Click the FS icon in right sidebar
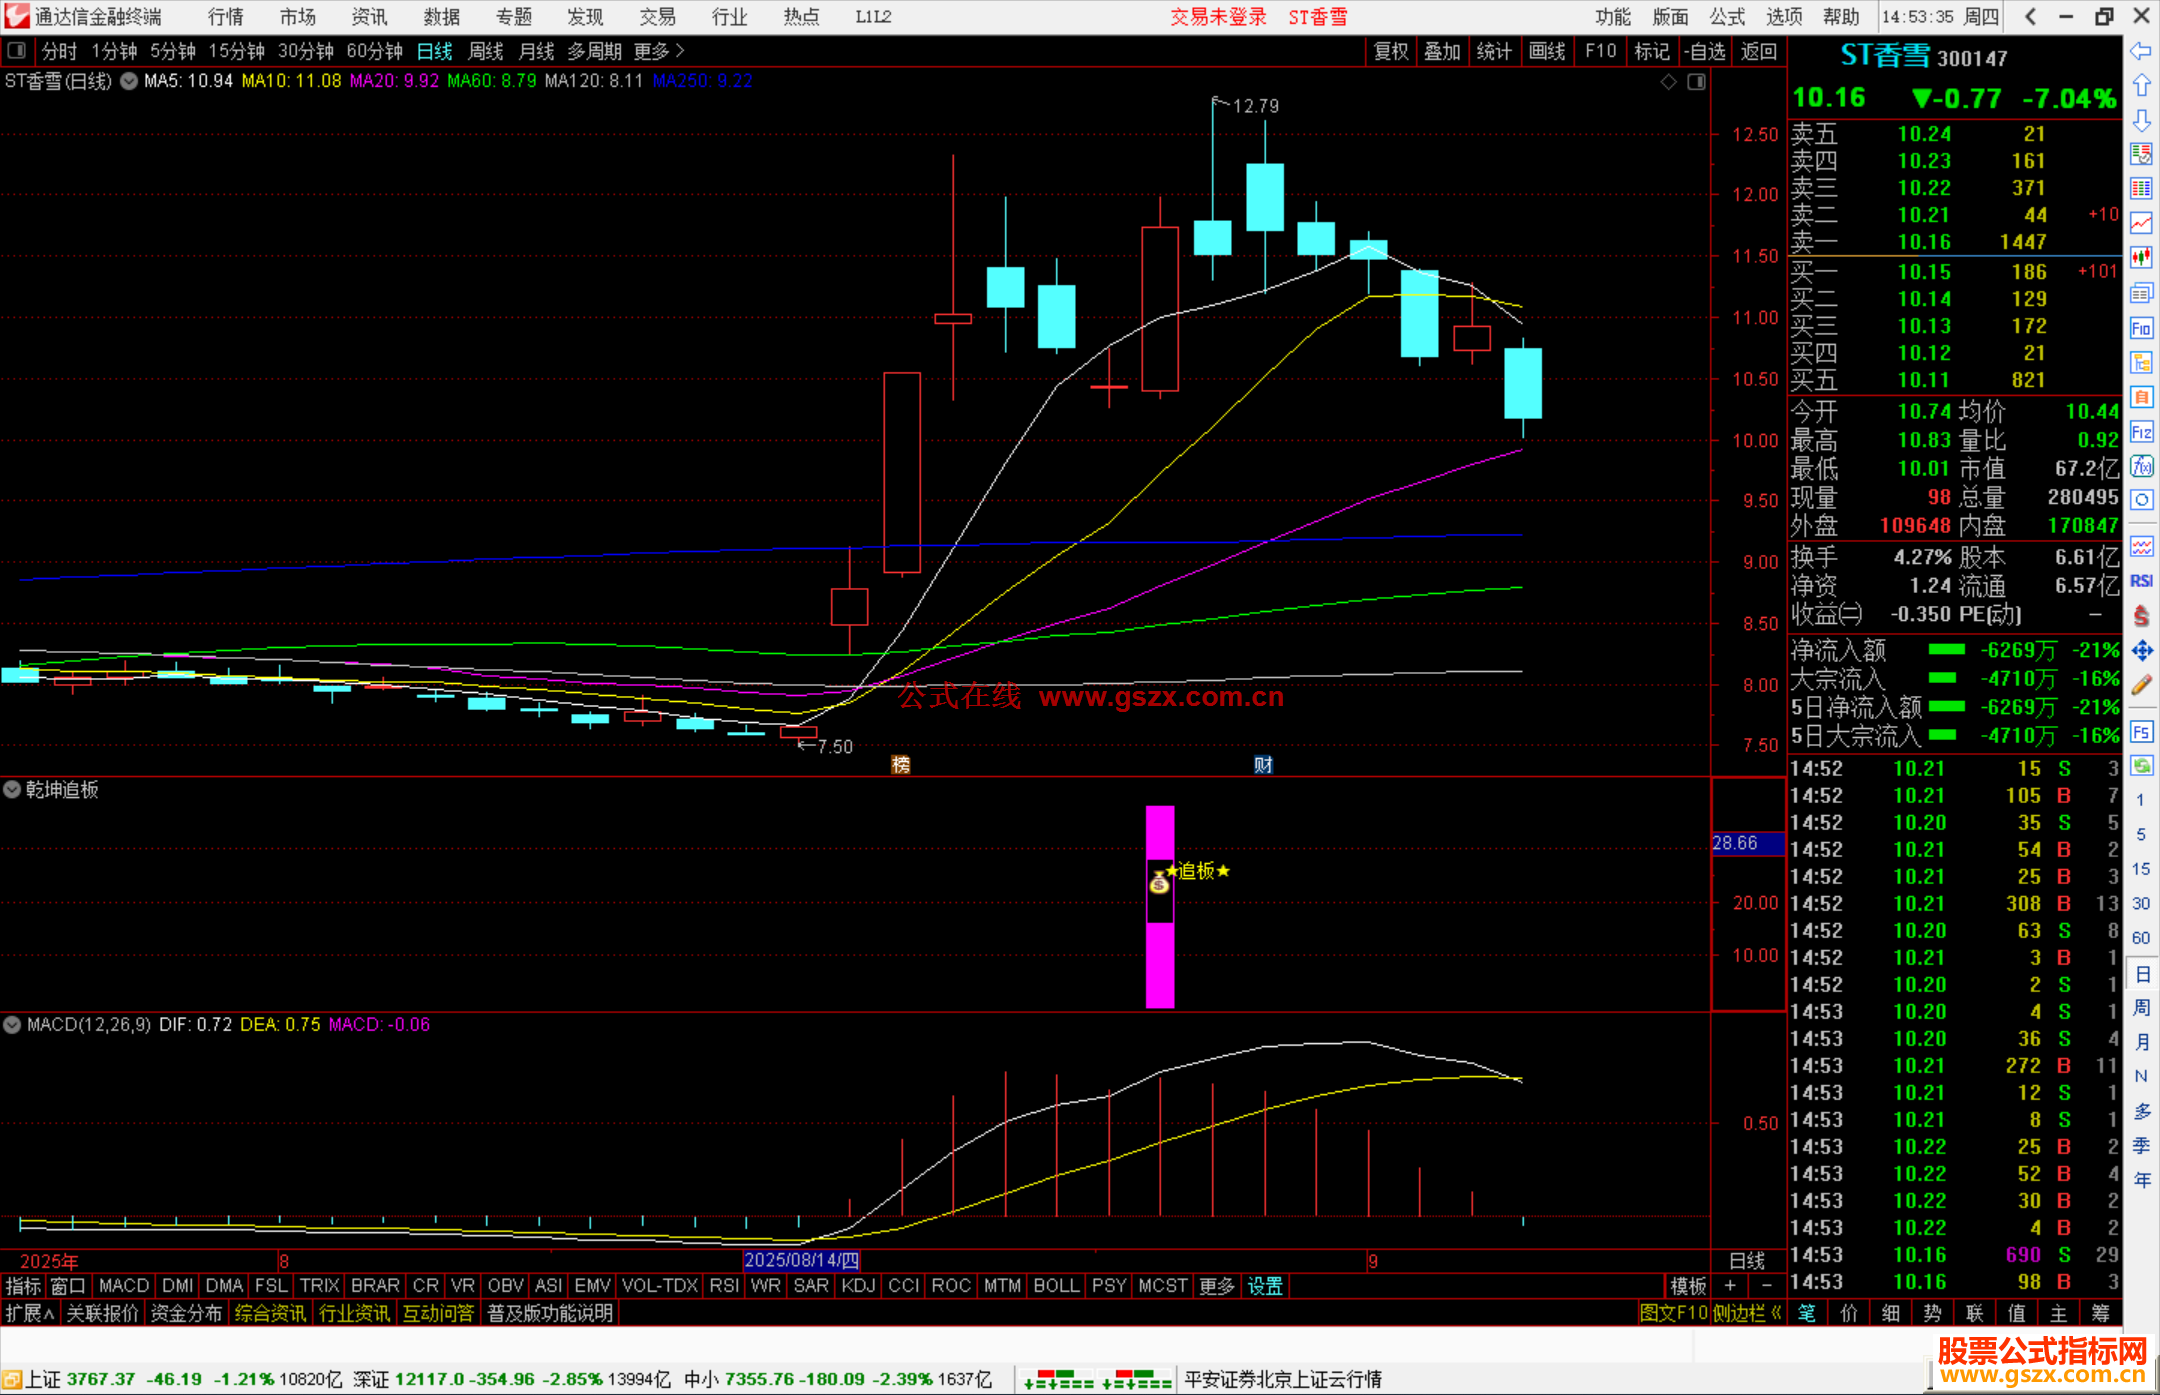 tap(2141, 732)
